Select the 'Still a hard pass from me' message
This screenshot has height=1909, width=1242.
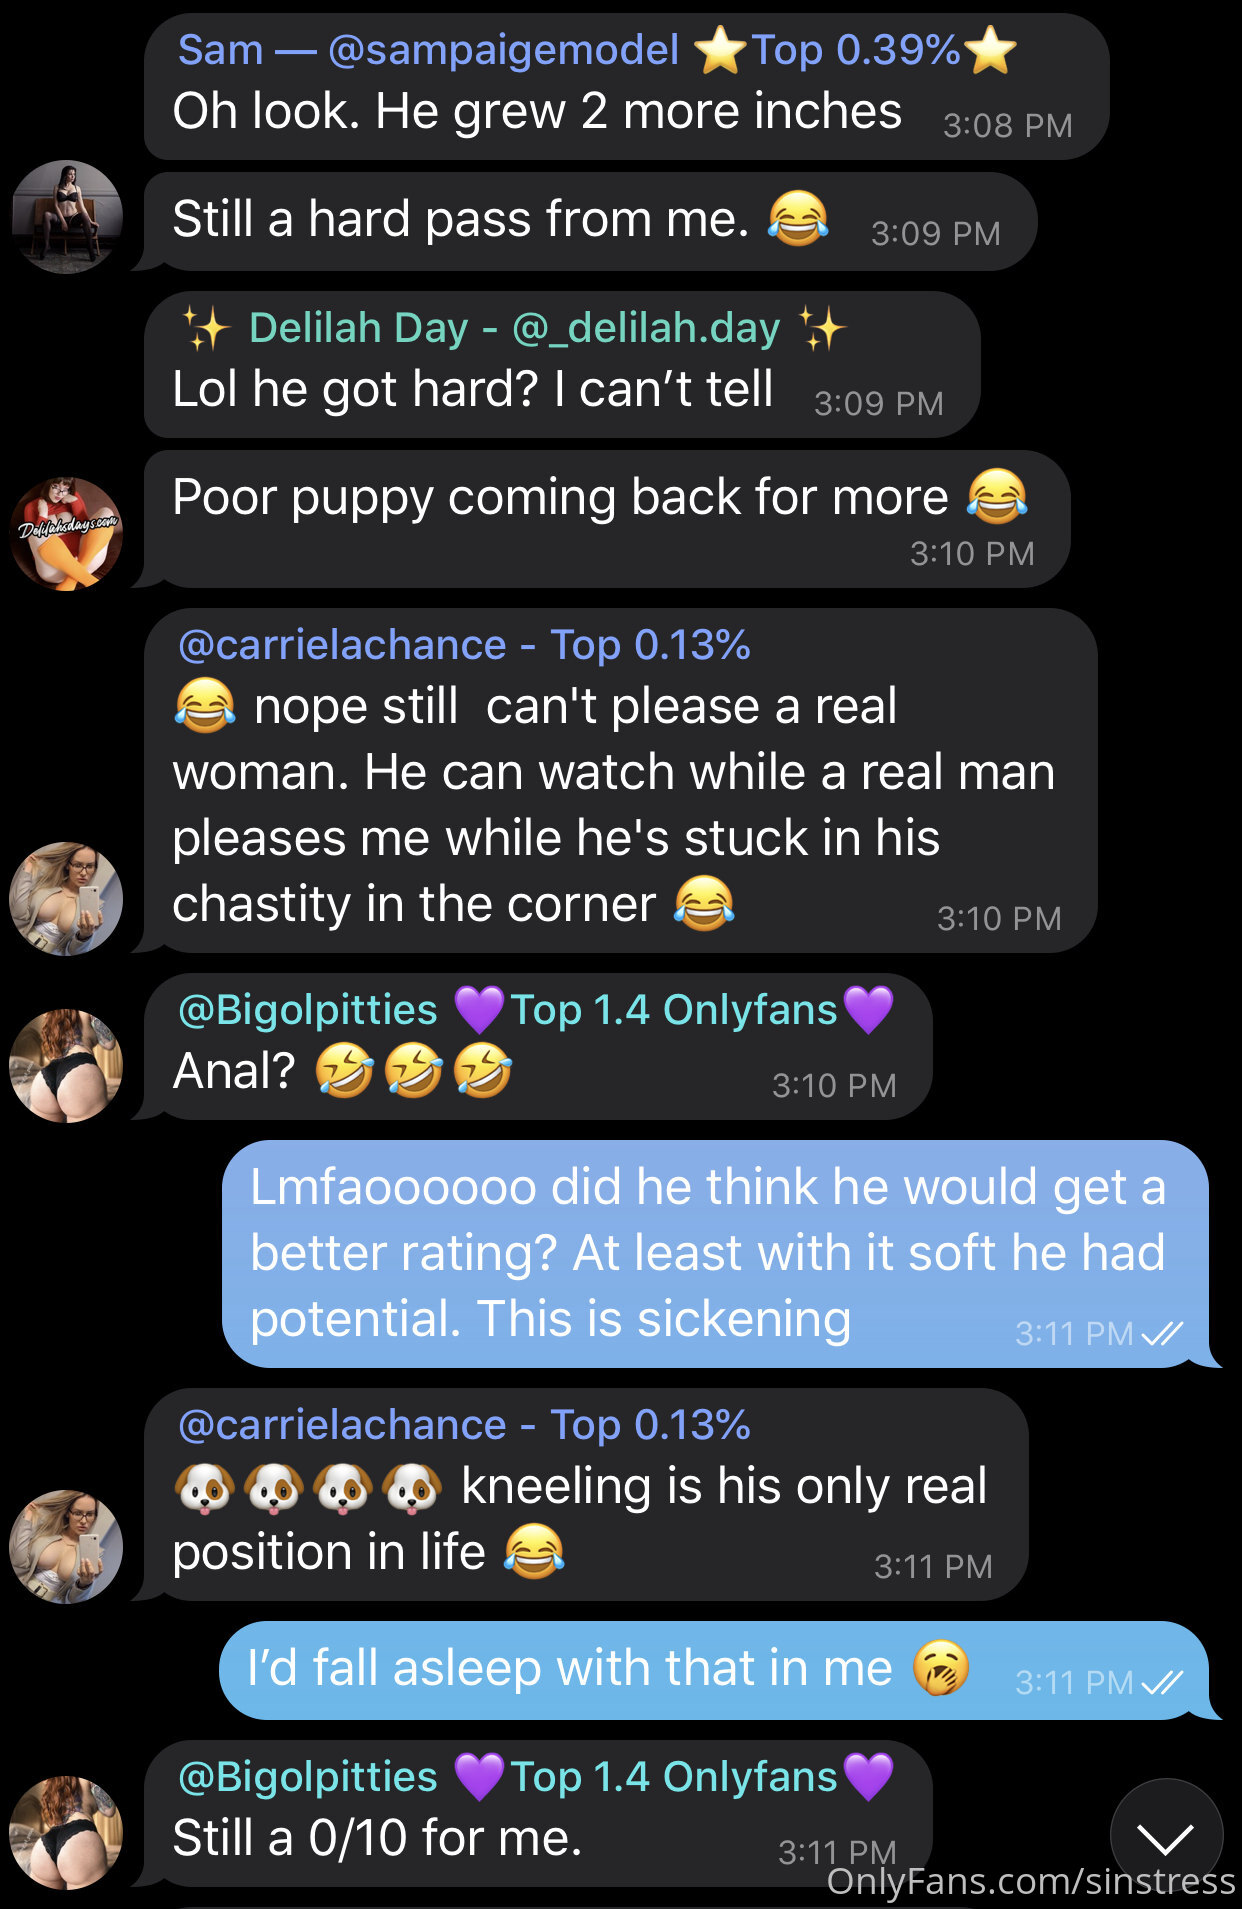pyautogui.click(x=590, y=221)
